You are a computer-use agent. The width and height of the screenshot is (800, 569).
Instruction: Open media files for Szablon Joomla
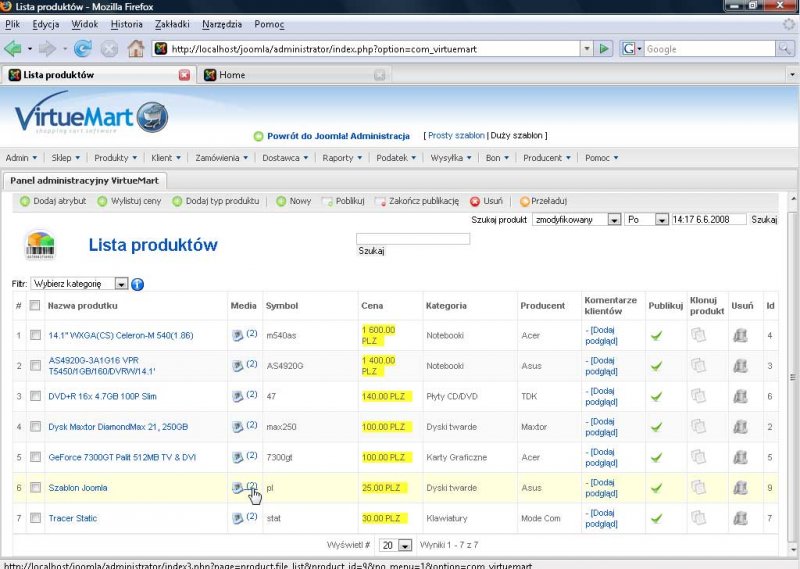238,487
